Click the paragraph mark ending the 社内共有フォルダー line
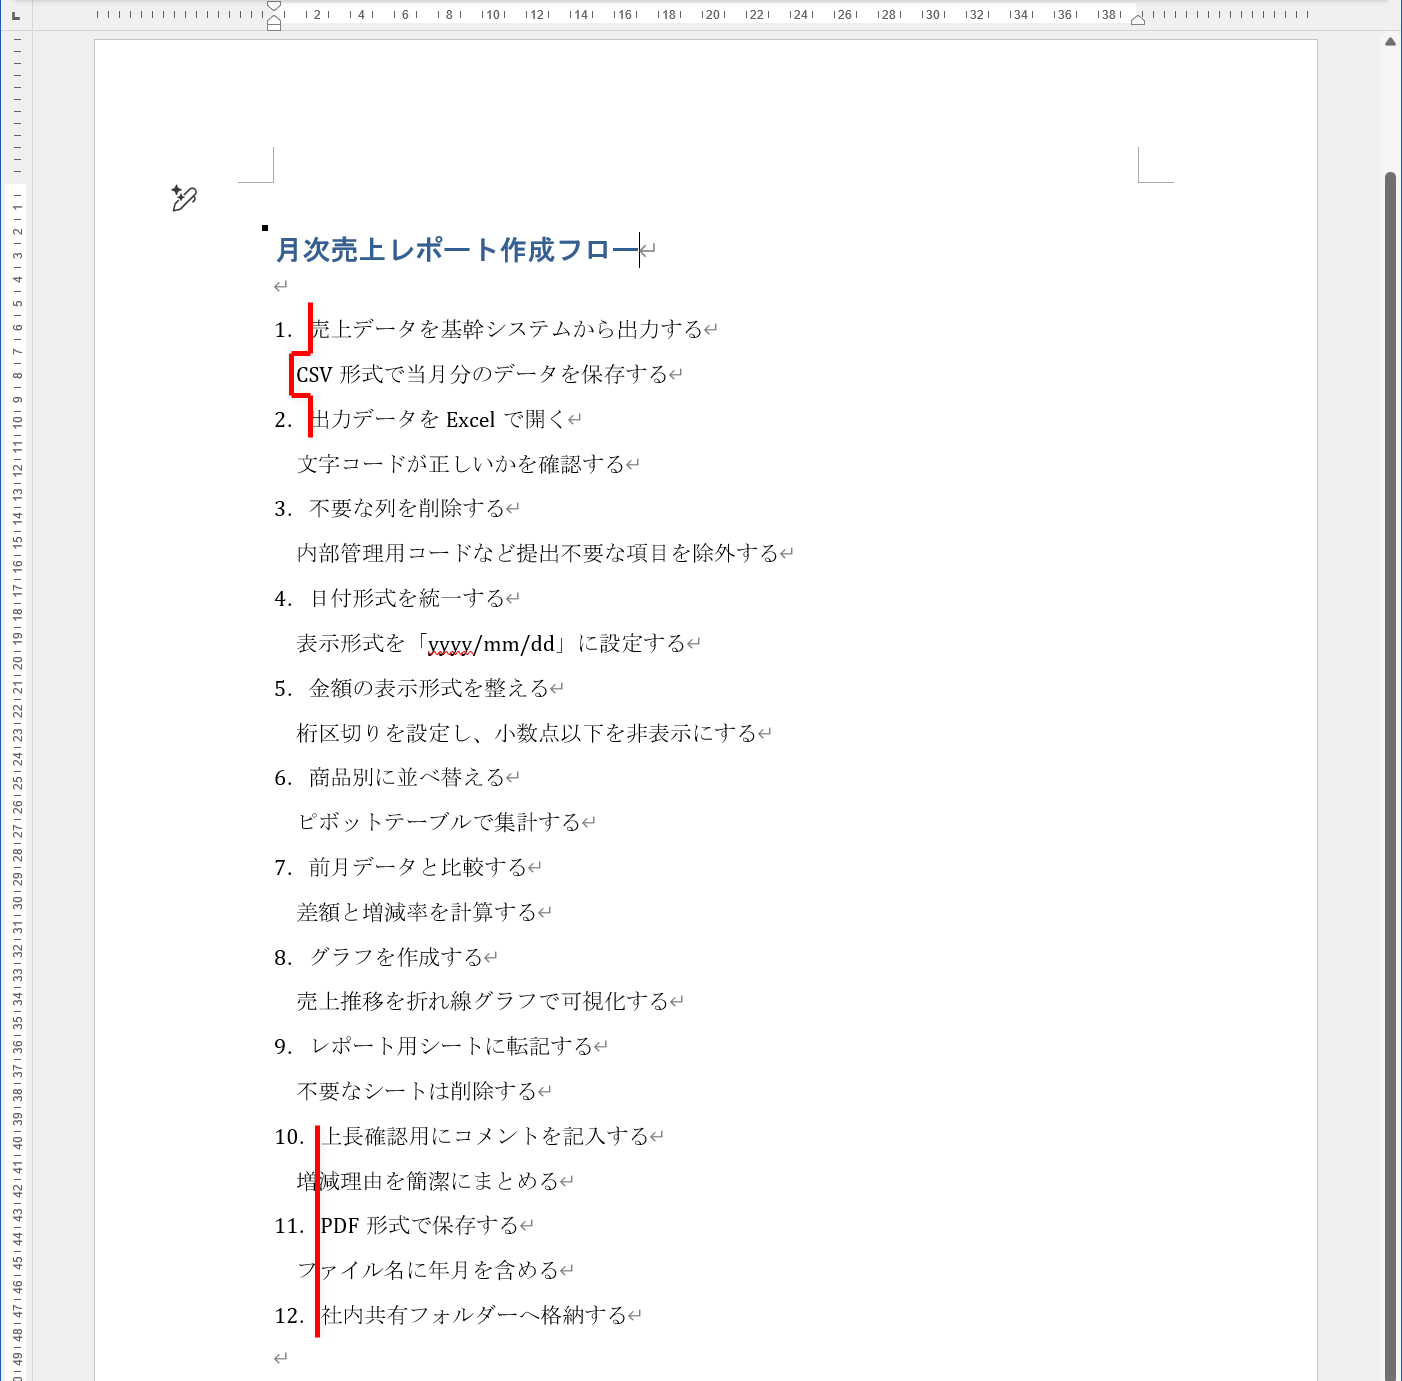 634,1315
